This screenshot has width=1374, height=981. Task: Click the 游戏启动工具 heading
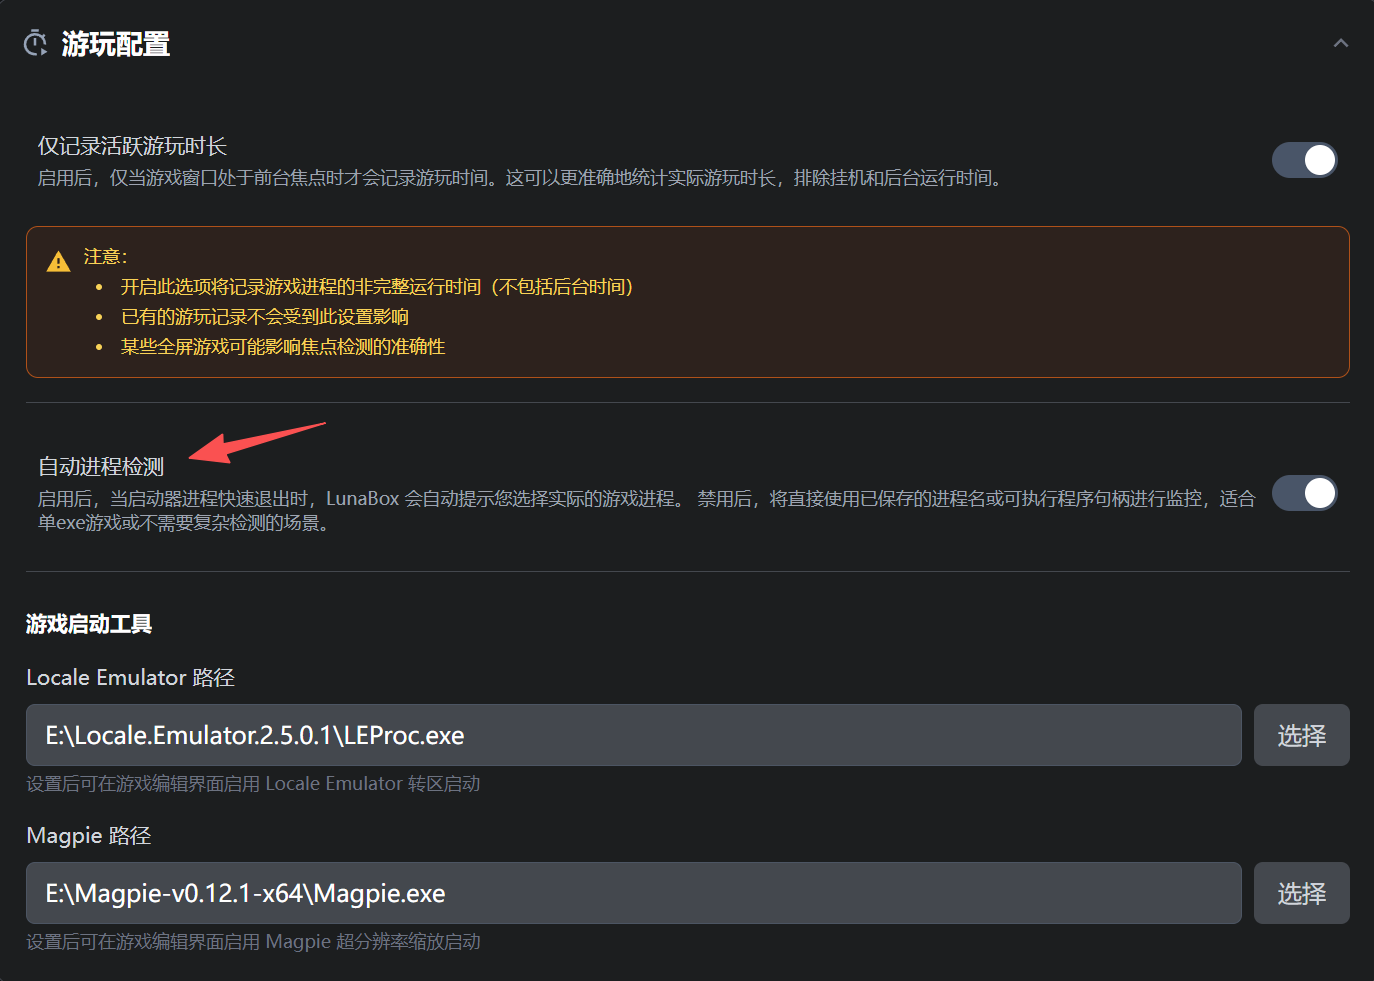[x=89, y=624]
